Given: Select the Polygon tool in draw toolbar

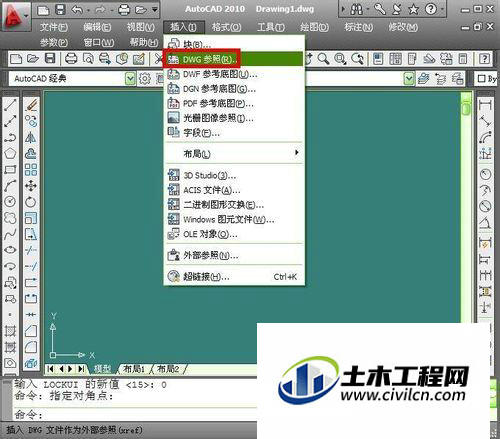Looking at the screenshot, I should pyautogui.click(x=10, y=153).
